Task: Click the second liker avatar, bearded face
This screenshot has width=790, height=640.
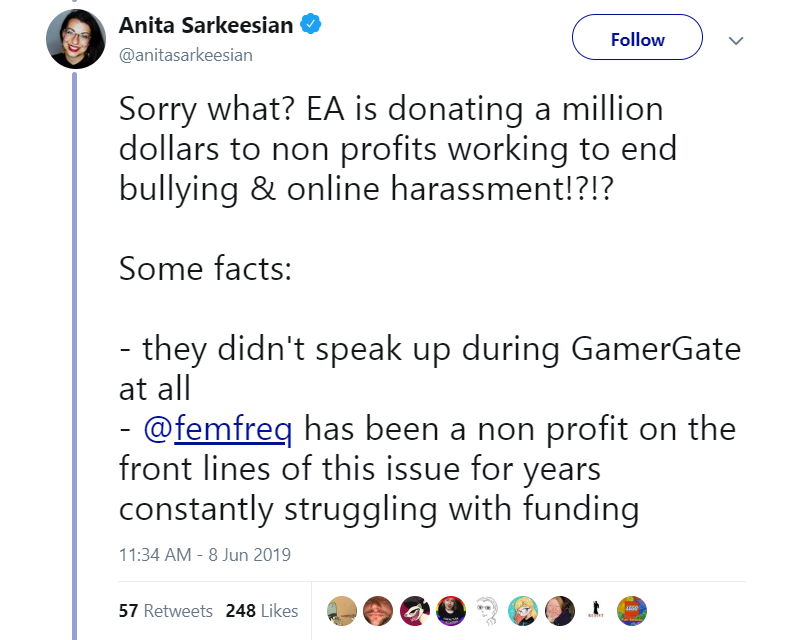Action: (378, 610)
